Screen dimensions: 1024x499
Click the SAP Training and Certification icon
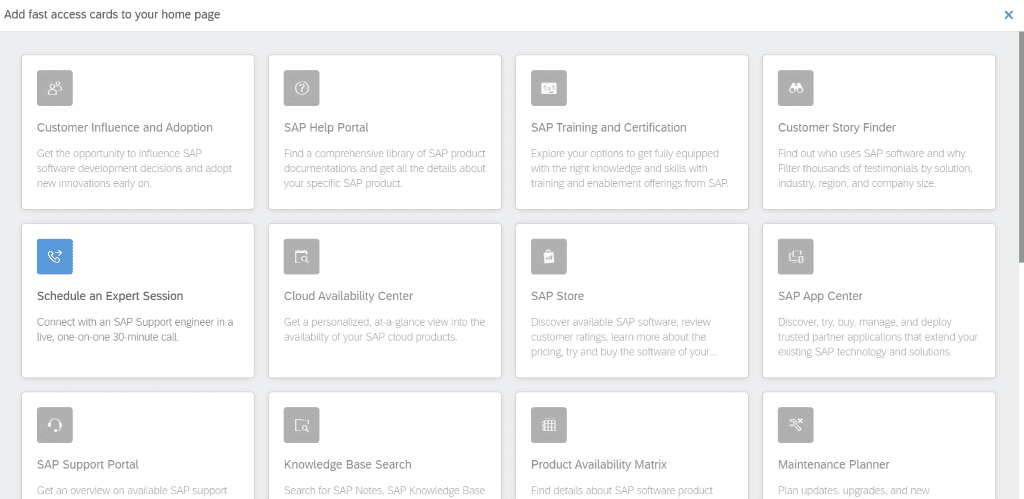(x=548, y=88)
